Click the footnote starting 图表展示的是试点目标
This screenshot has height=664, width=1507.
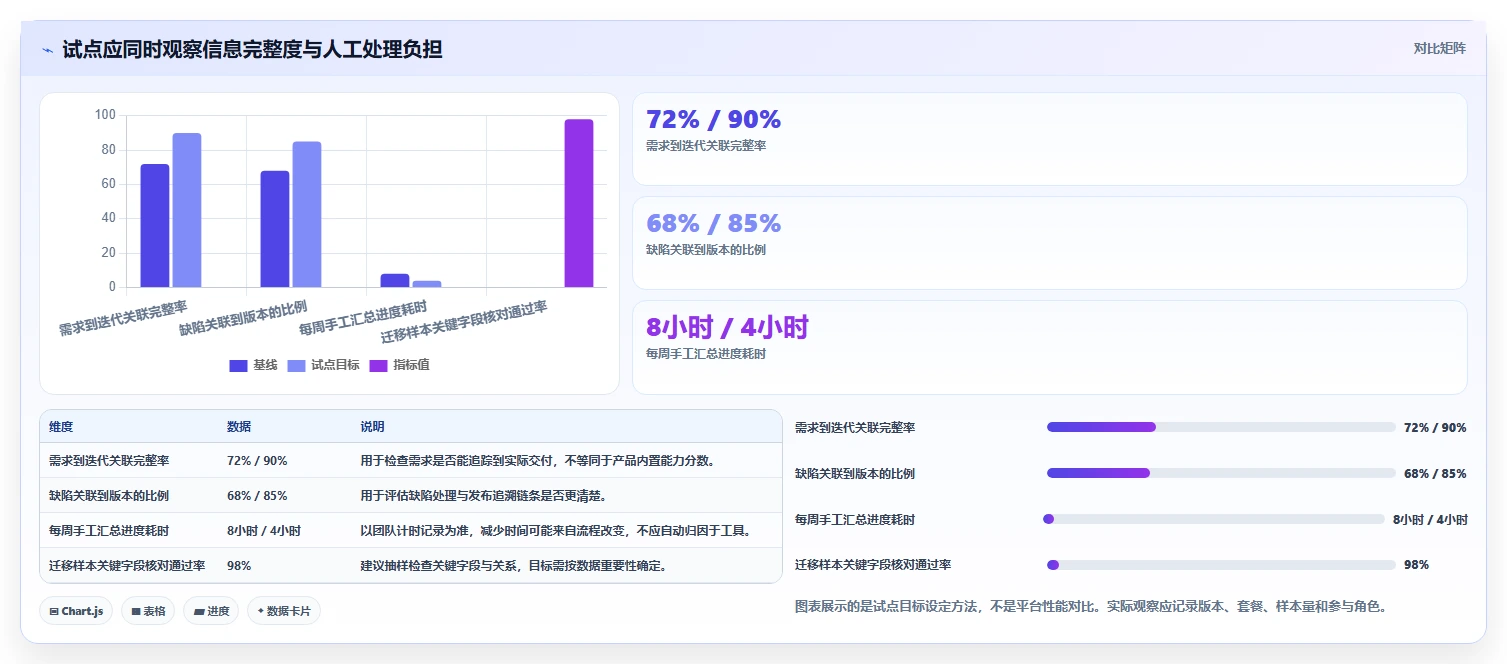point(1090,606)
